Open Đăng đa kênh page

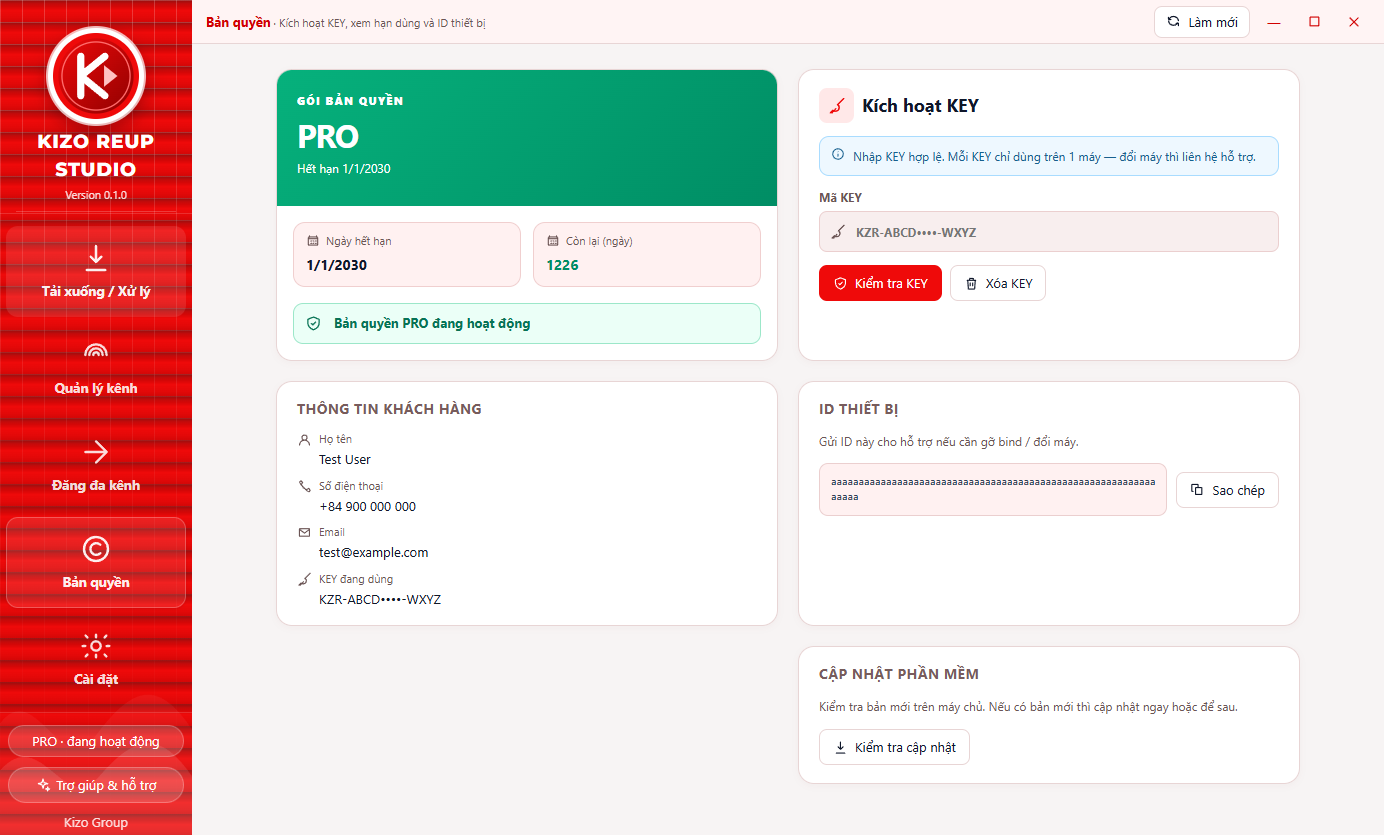coord(96,466)
